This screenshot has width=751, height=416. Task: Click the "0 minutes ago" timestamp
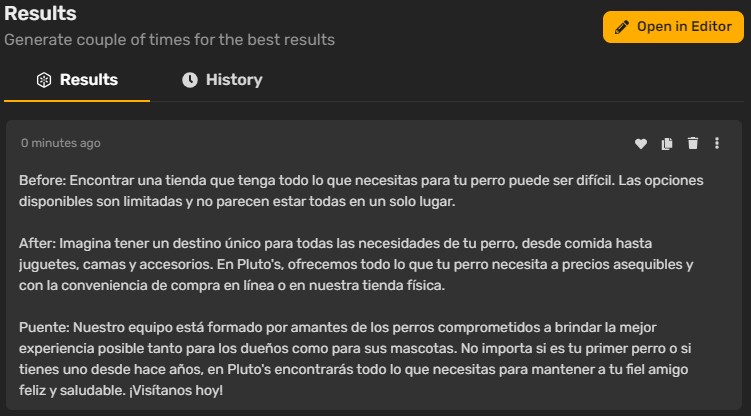coord(61,143)
